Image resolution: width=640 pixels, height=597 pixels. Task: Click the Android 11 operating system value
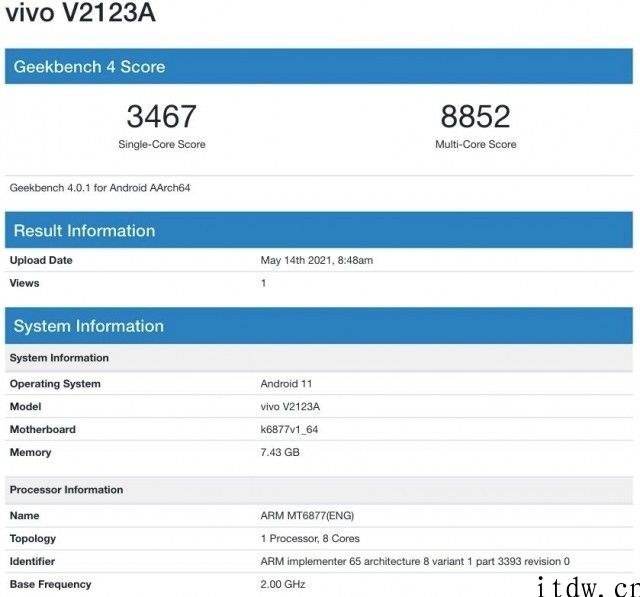(286, 384)
